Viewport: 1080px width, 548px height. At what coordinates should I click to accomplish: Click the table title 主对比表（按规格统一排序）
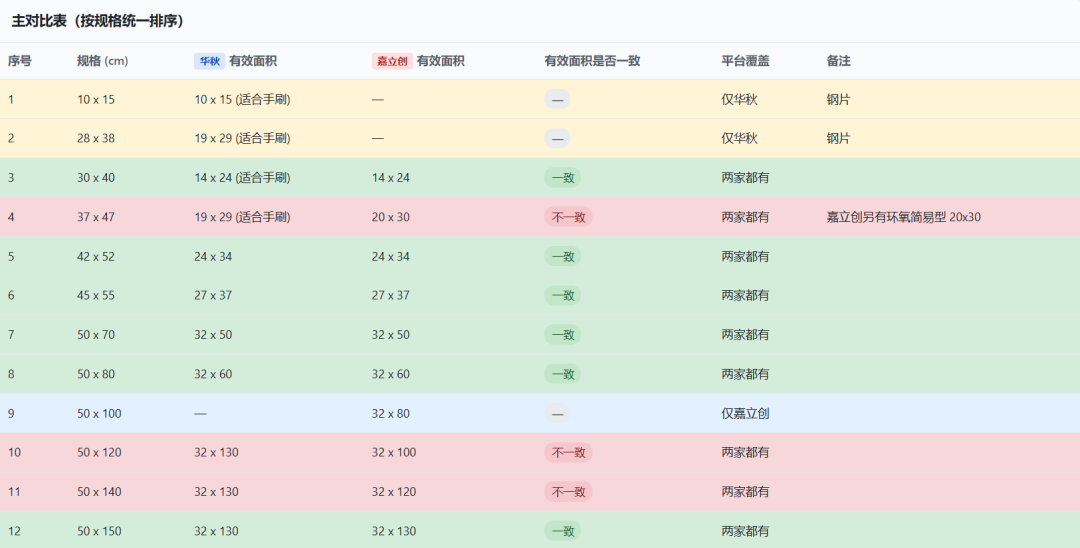pos(97,21)
